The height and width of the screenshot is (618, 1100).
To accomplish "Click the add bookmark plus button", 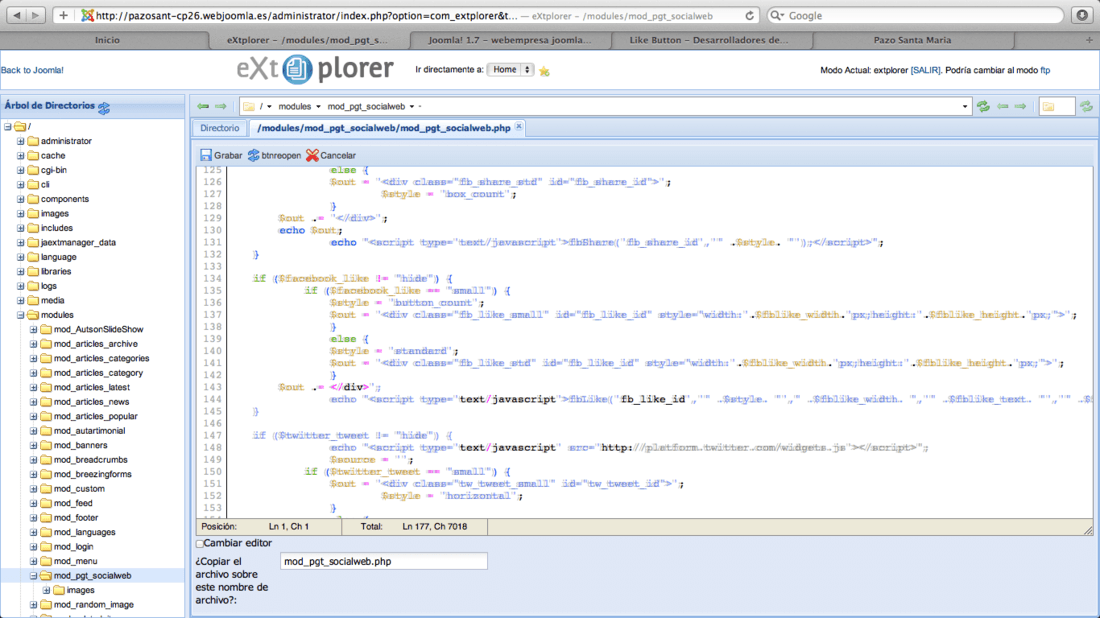I will pyautogui.click(x=63, y=15).
